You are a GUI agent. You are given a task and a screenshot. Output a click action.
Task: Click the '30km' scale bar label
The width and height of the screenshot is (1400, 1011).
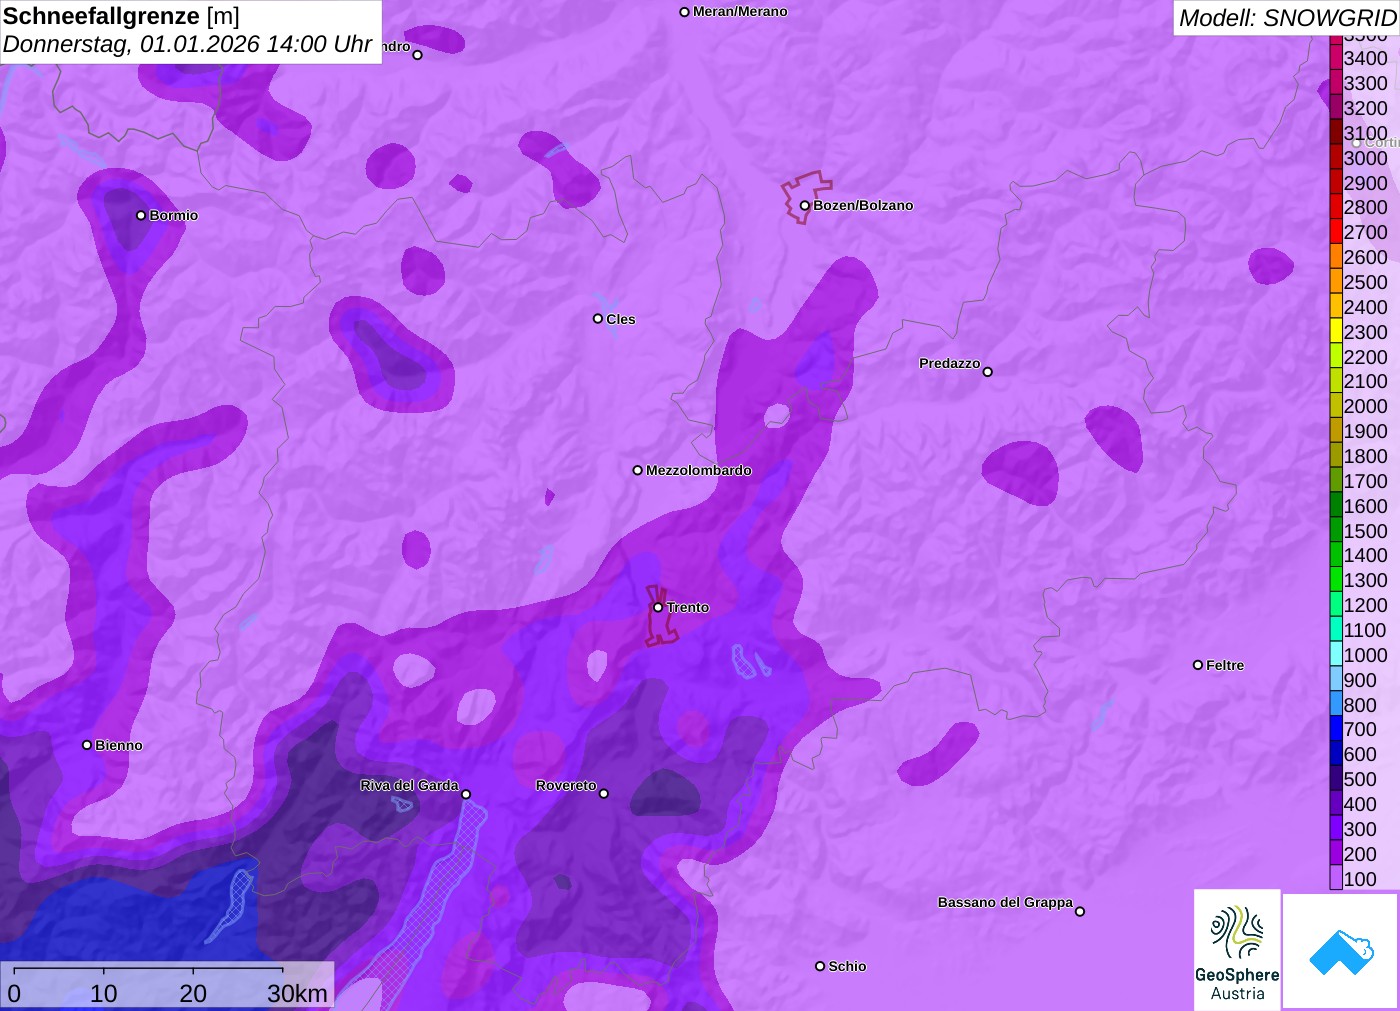(x=297, y=993)
